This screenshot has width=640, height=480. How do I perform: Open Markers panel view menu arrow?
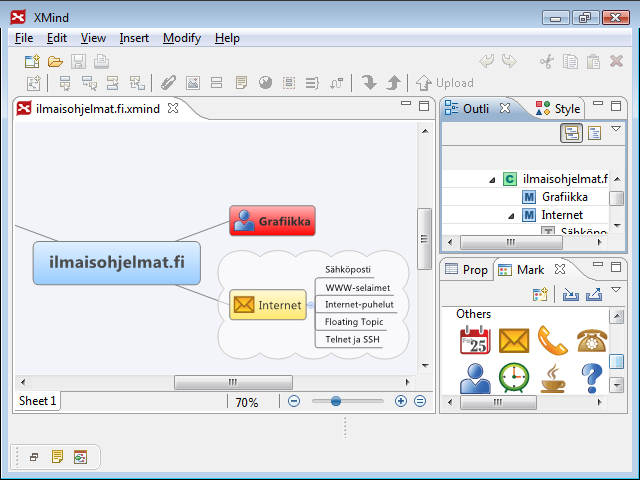coord(616,290)
